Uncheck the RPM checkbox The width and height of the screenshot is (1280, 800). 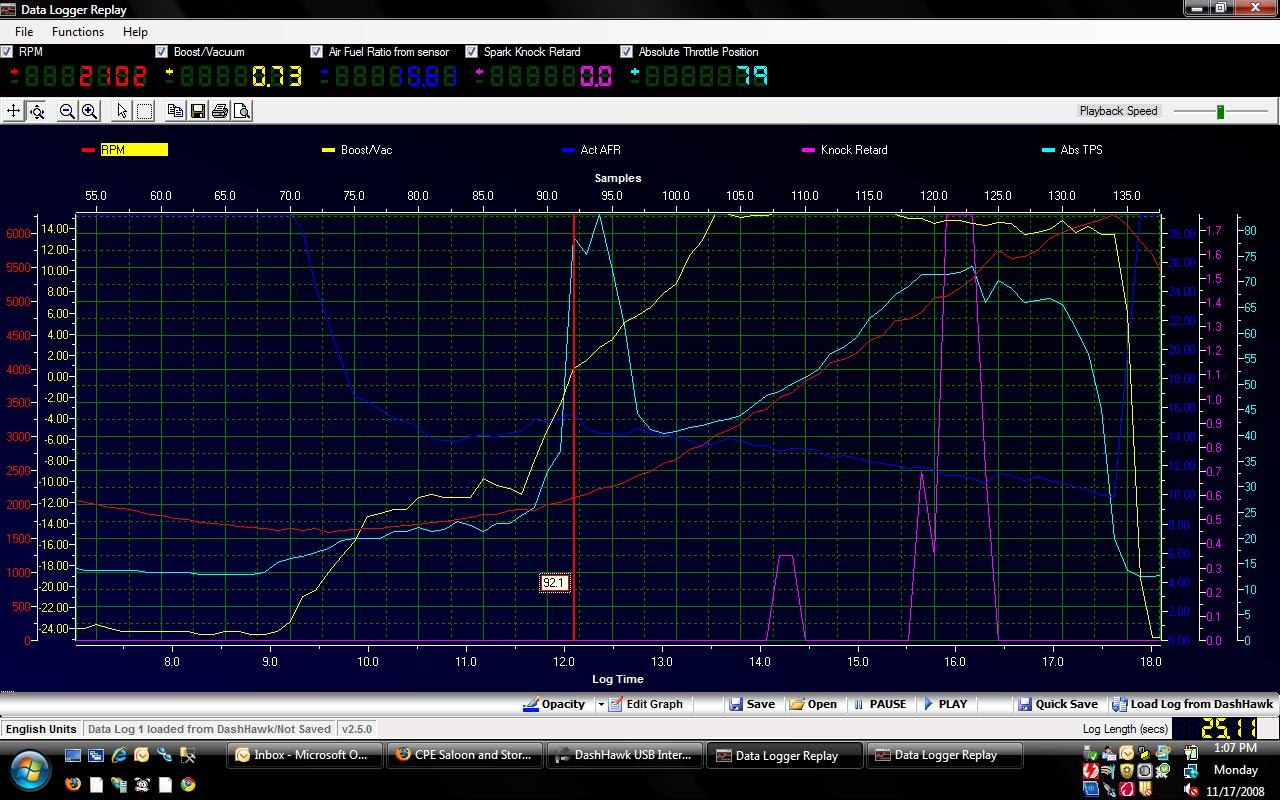[x=7, y=52]
